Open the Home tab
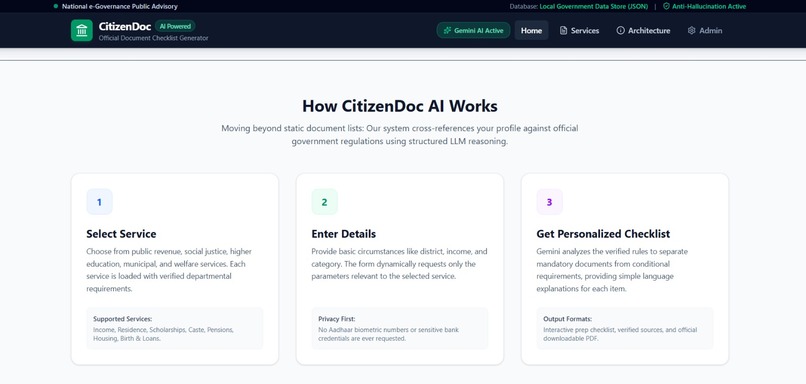 (x=532, y=30)
